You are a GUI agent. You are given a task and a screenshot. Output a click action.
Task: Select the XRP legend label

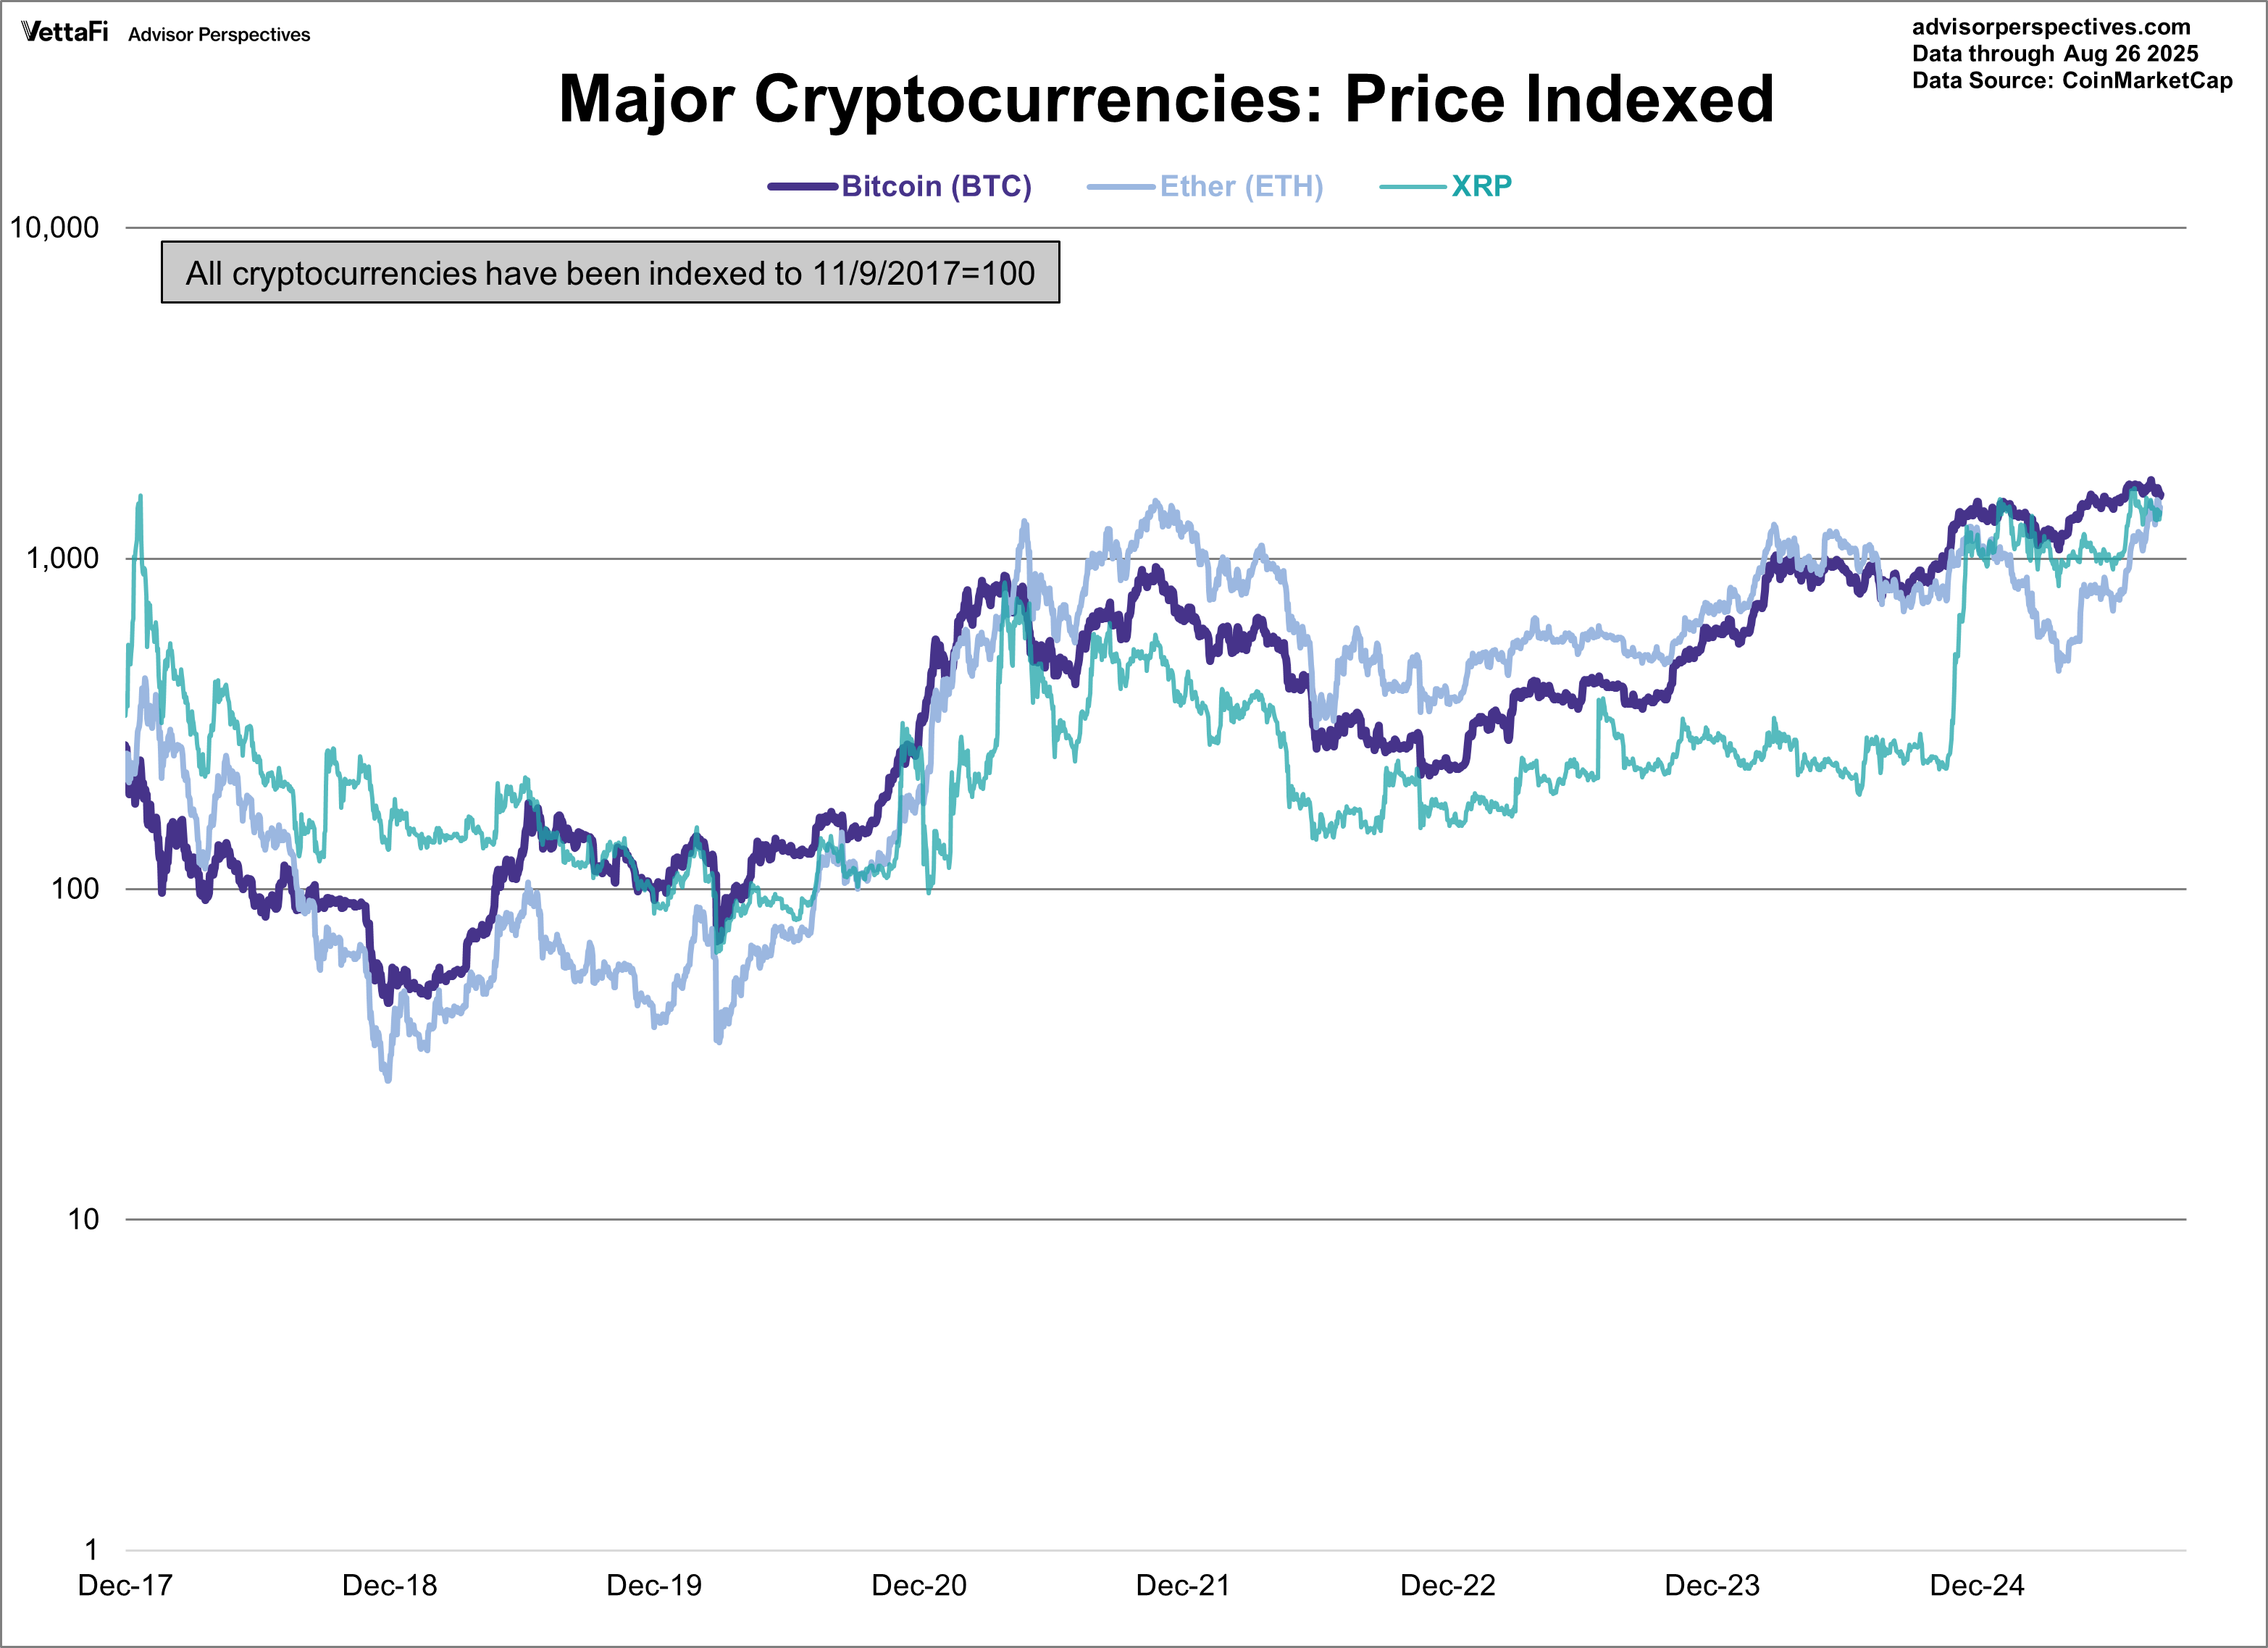1481,186
